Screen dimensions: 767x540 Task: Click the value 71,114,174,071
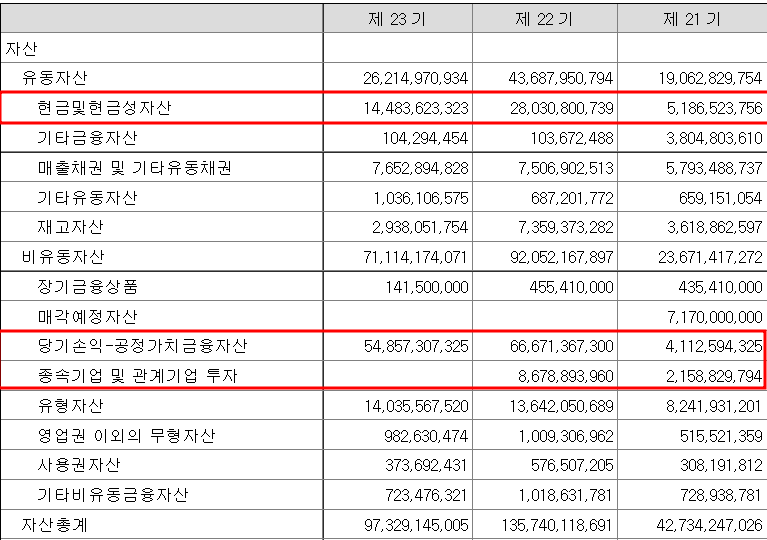415,257
